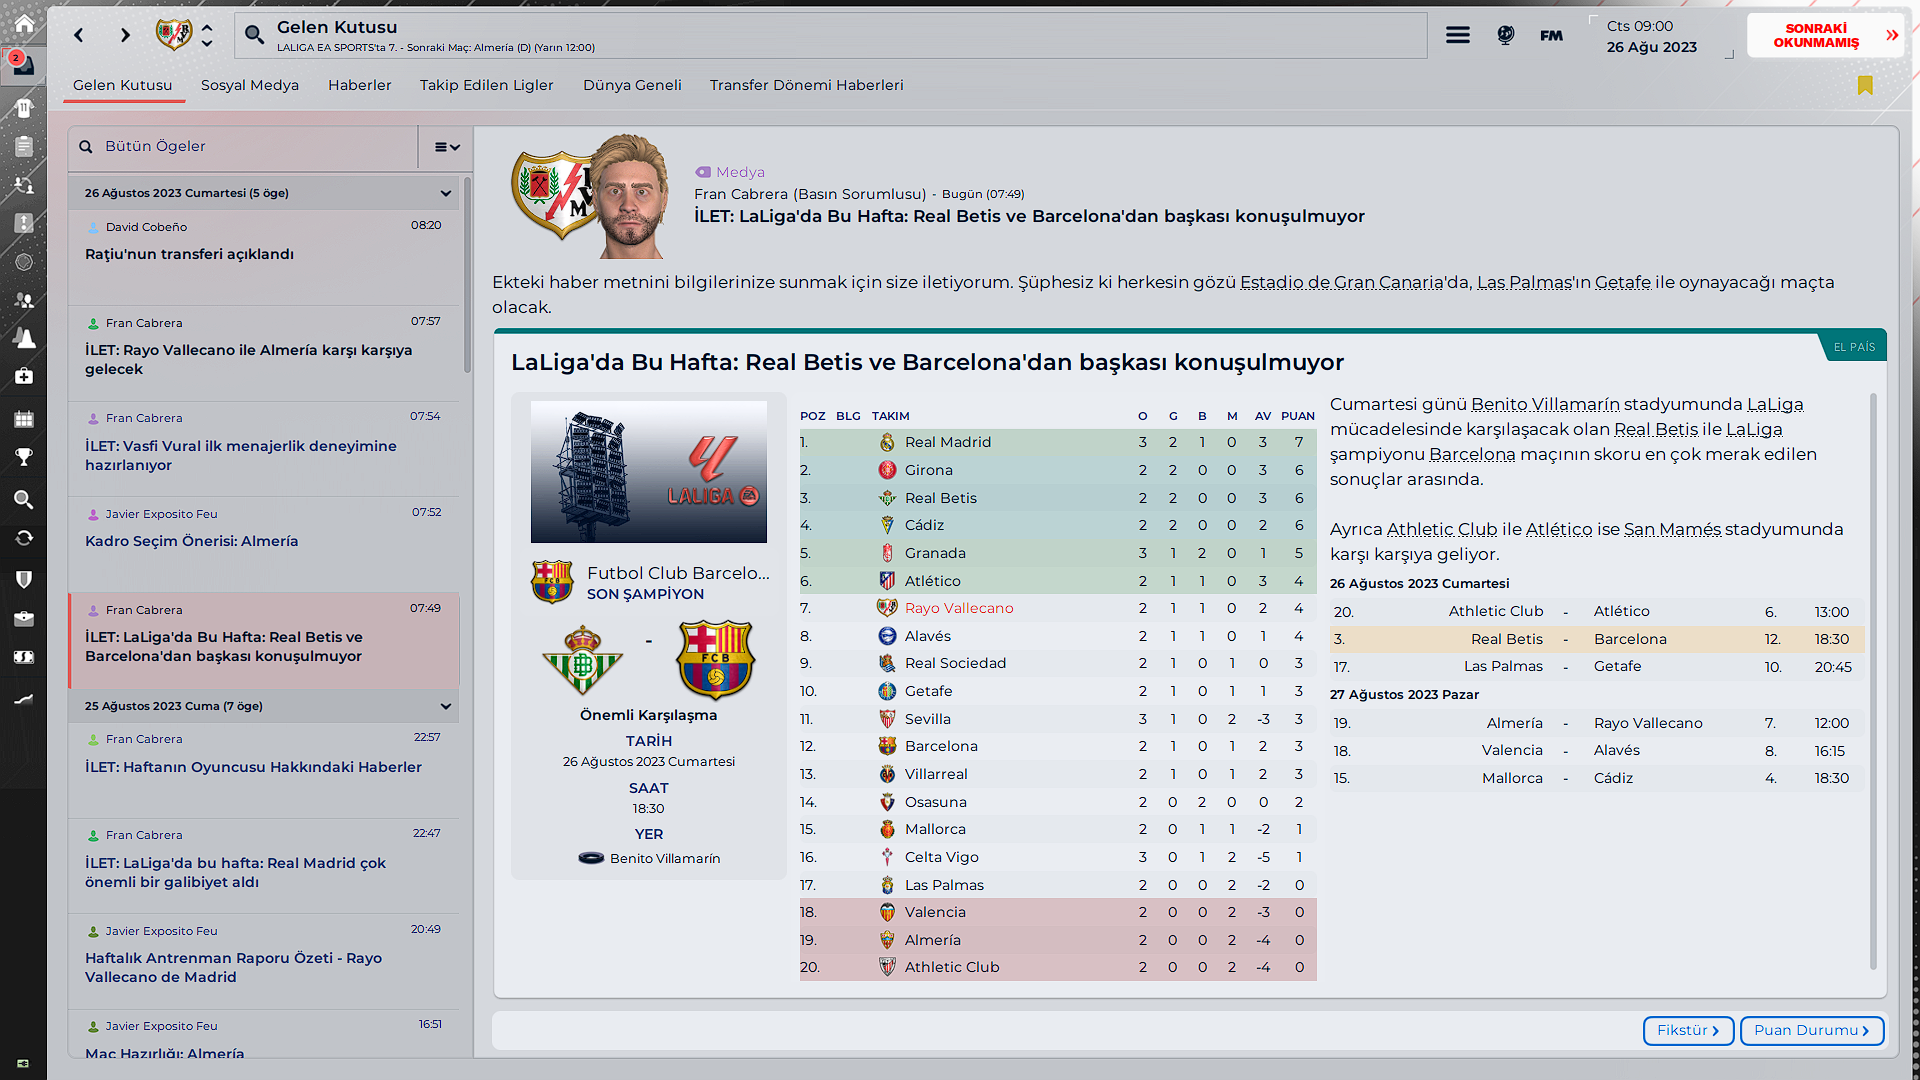Focus the Bütün Ögeler search field
Image resolution: width=1920 pixels, height=1080 pixels.
(x=244, y=147)
